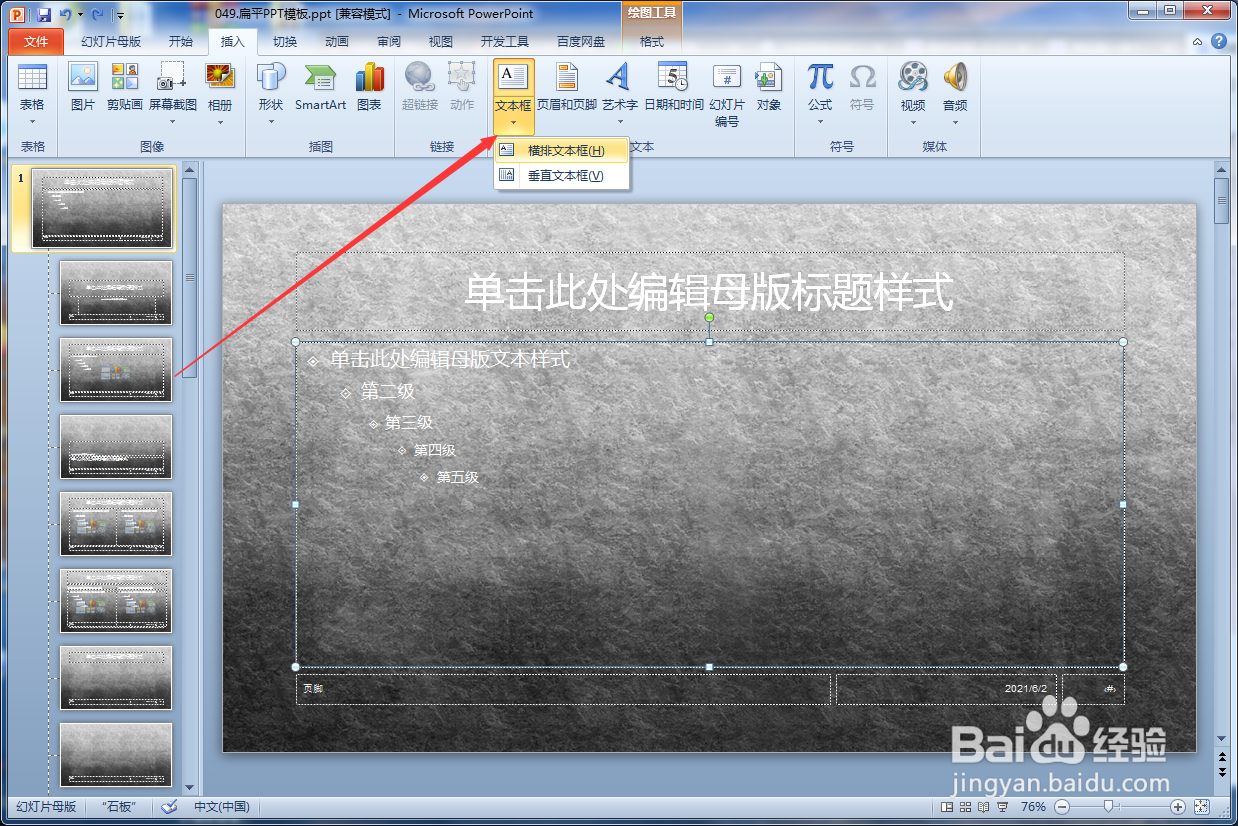Save the presentation from quick access toolbar
This screenshot has height=826, width=1238.
coord(44,14)
